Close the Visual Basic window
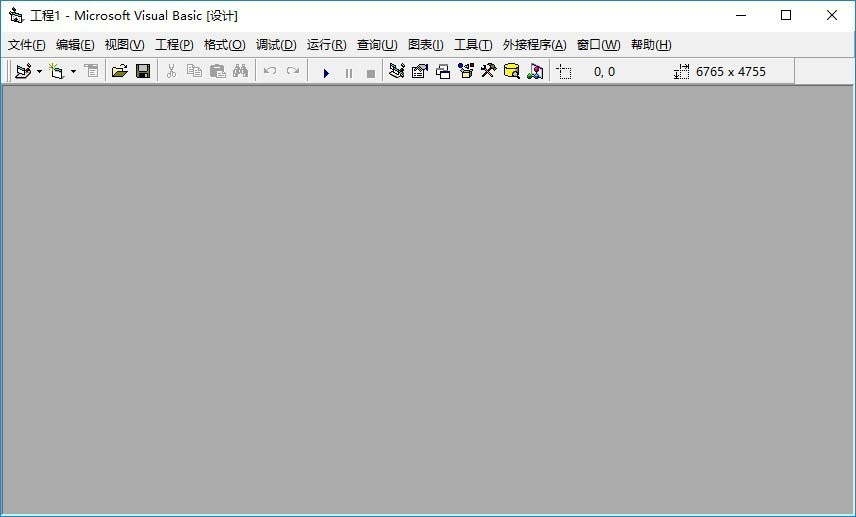856x517 pixels. pos(831,15)
